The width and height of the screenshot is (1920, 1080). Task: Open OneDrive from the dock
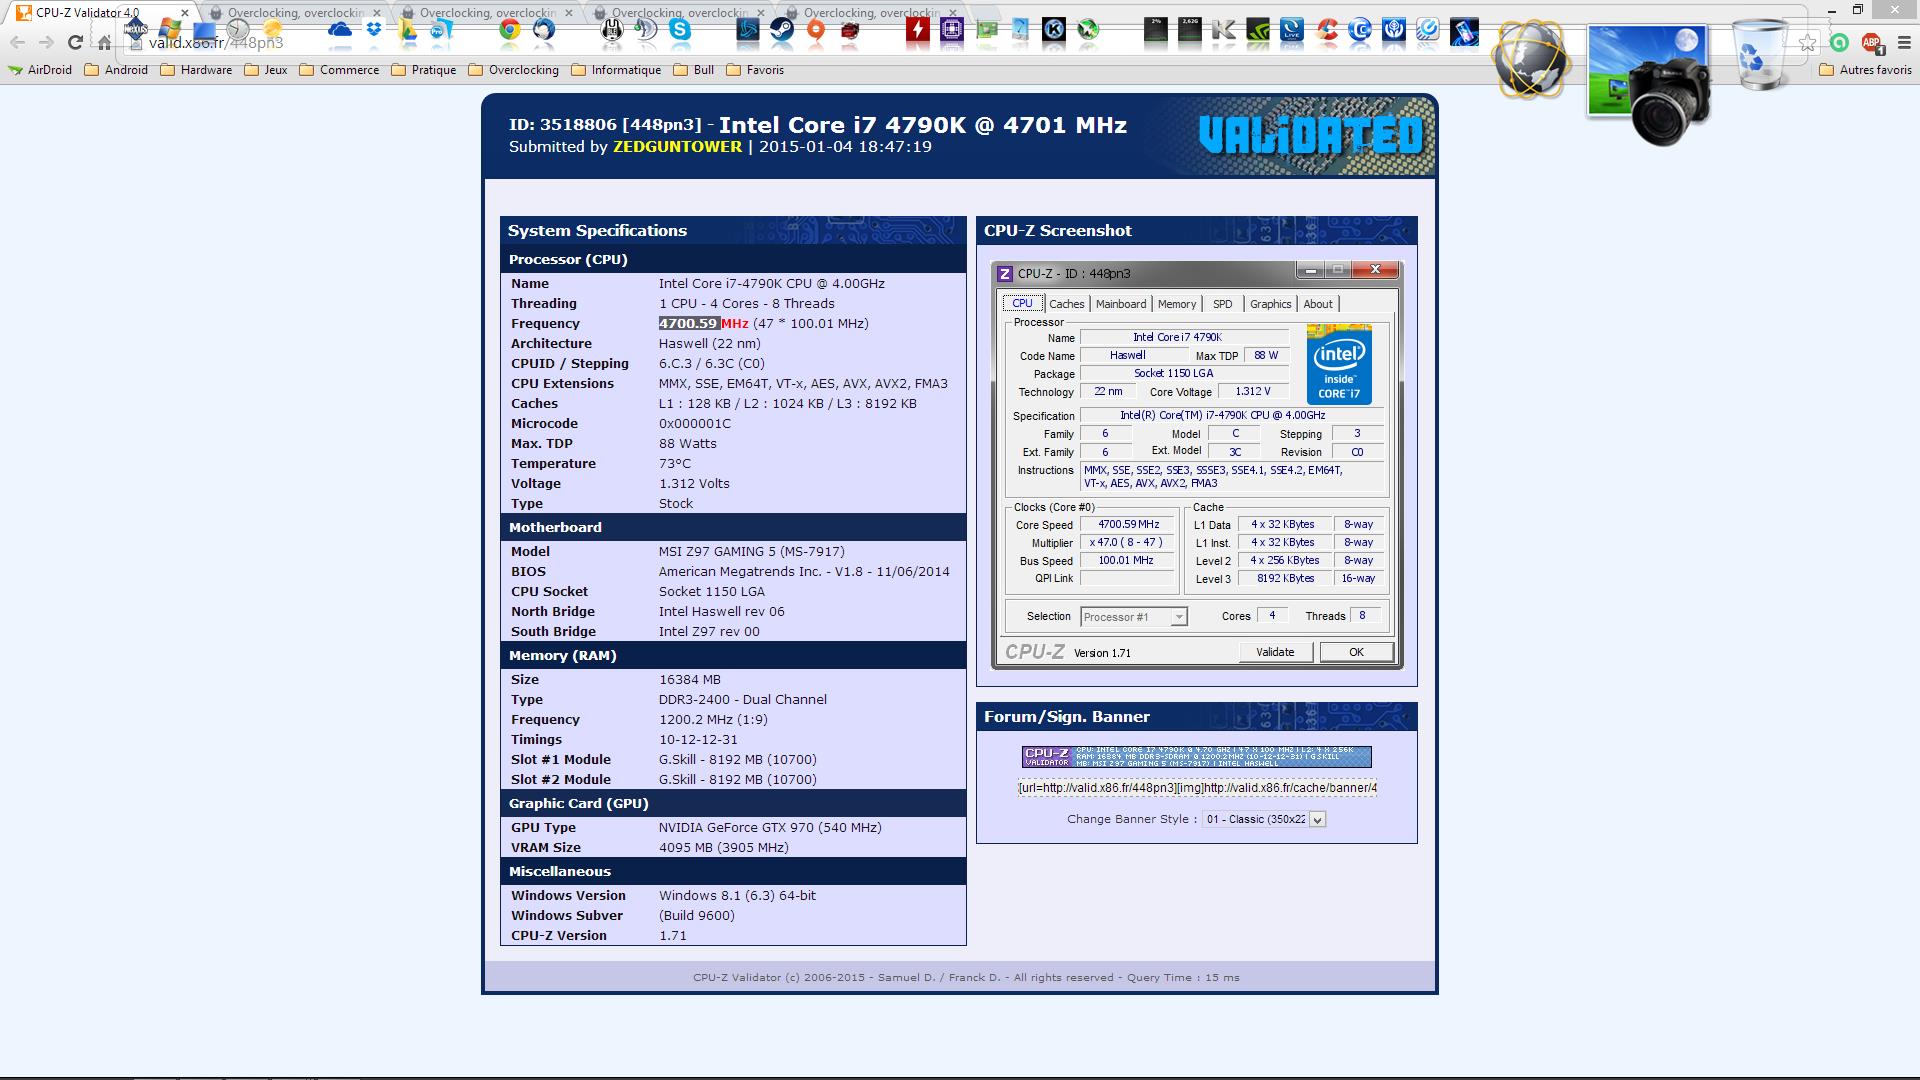point(340,29)
